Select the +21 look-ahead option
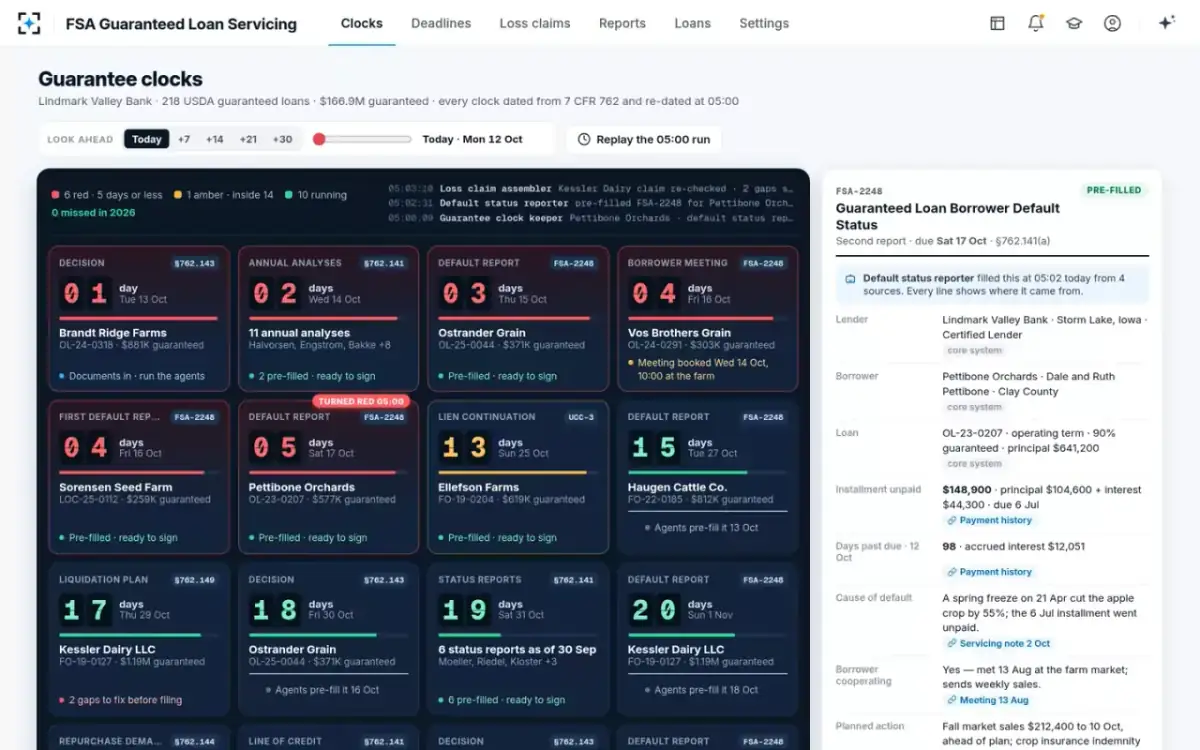Image resolution: width=1200 pixels, height=750 pixels. click(x=248, y=139)
